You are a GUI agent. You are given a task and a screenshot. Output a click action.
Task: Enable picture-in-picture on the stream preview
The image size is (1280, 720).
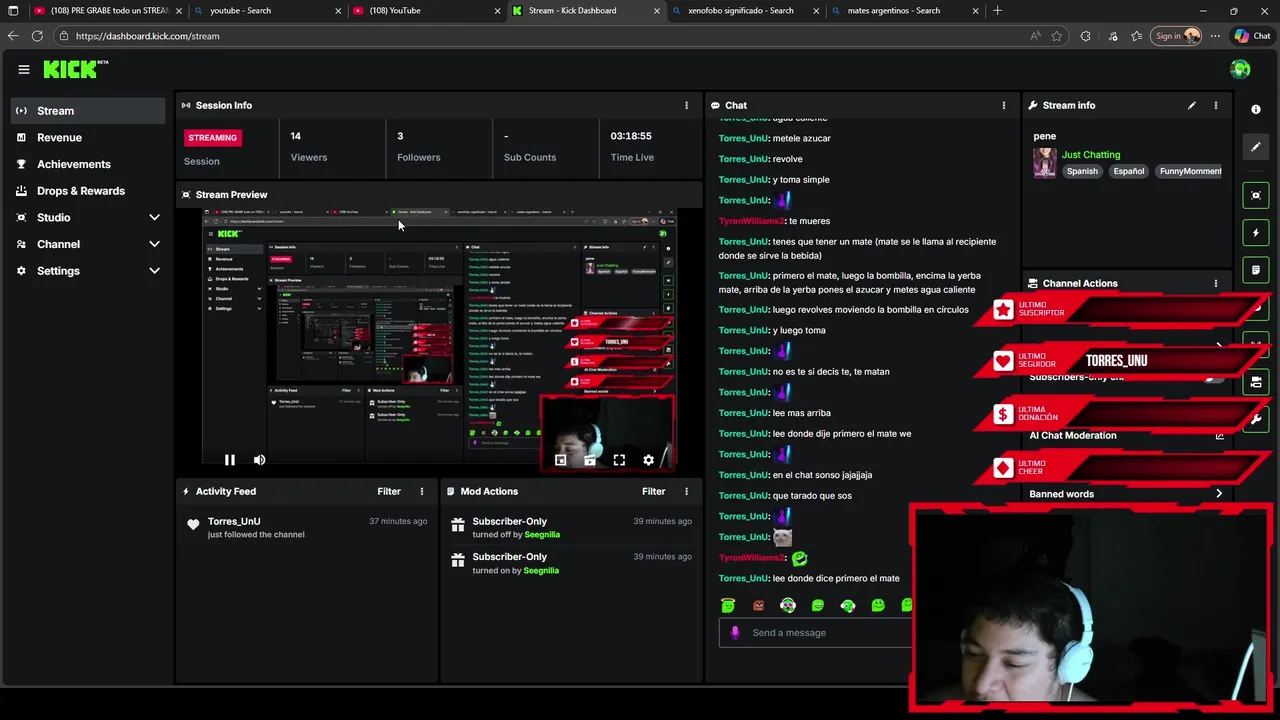(560, 460)
